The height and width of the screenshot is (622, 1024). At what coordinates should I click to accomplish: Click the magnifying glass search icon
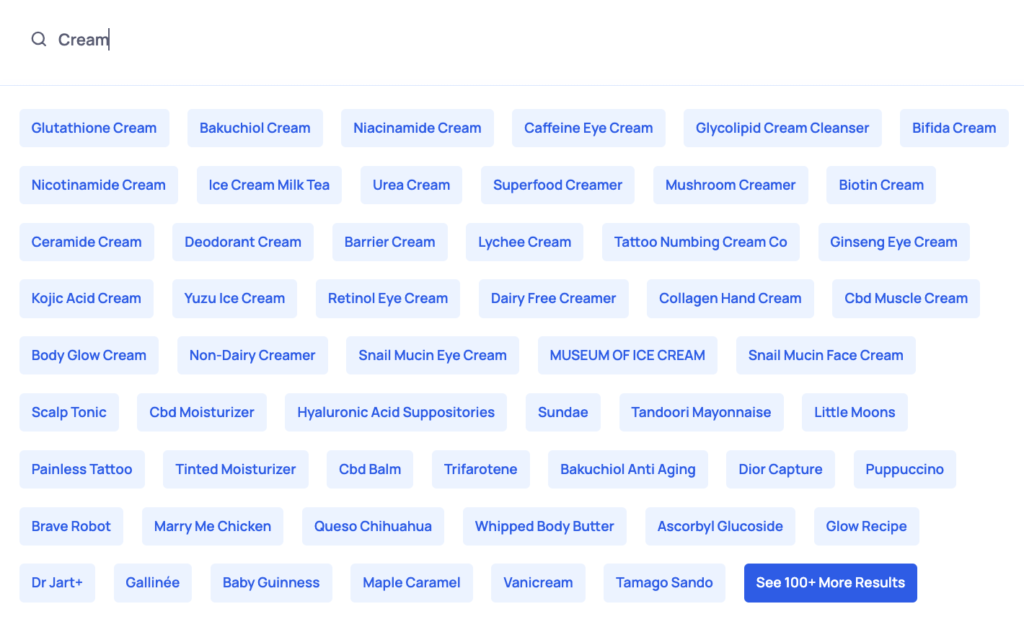click(x=38, y=39)
